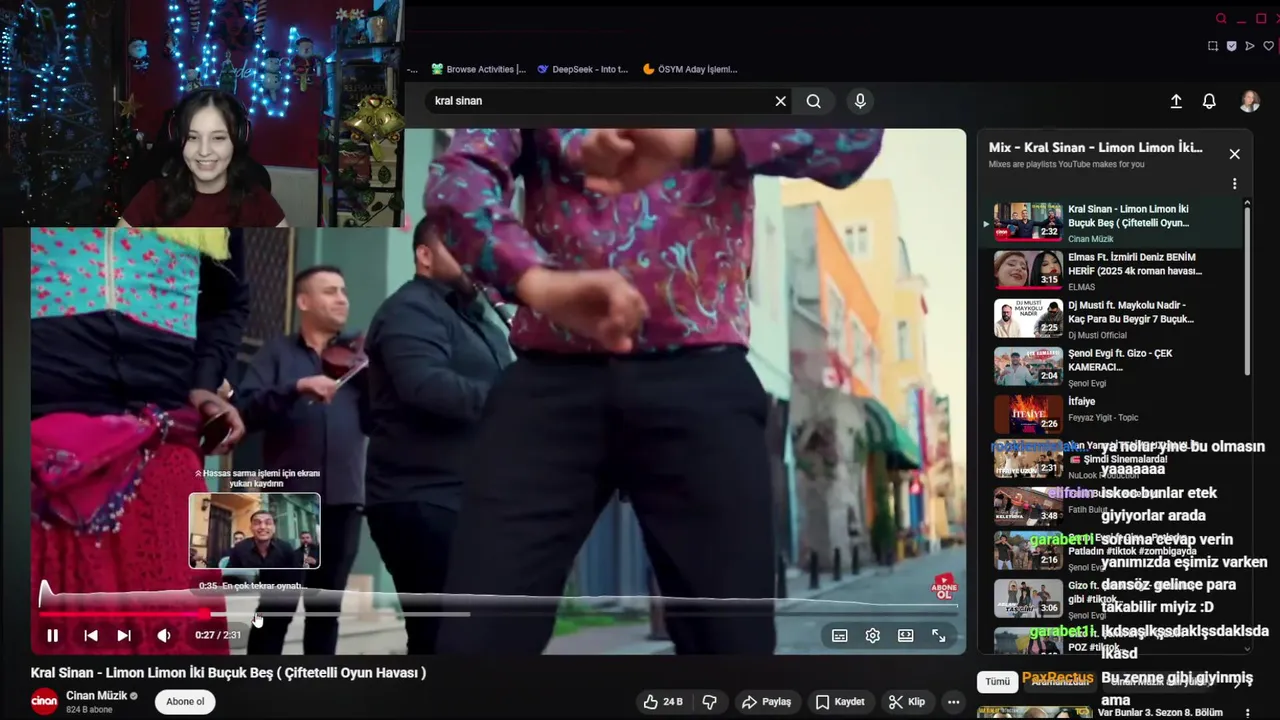Click the Mix - Kral Sinan playlist title

[1096, 148]
